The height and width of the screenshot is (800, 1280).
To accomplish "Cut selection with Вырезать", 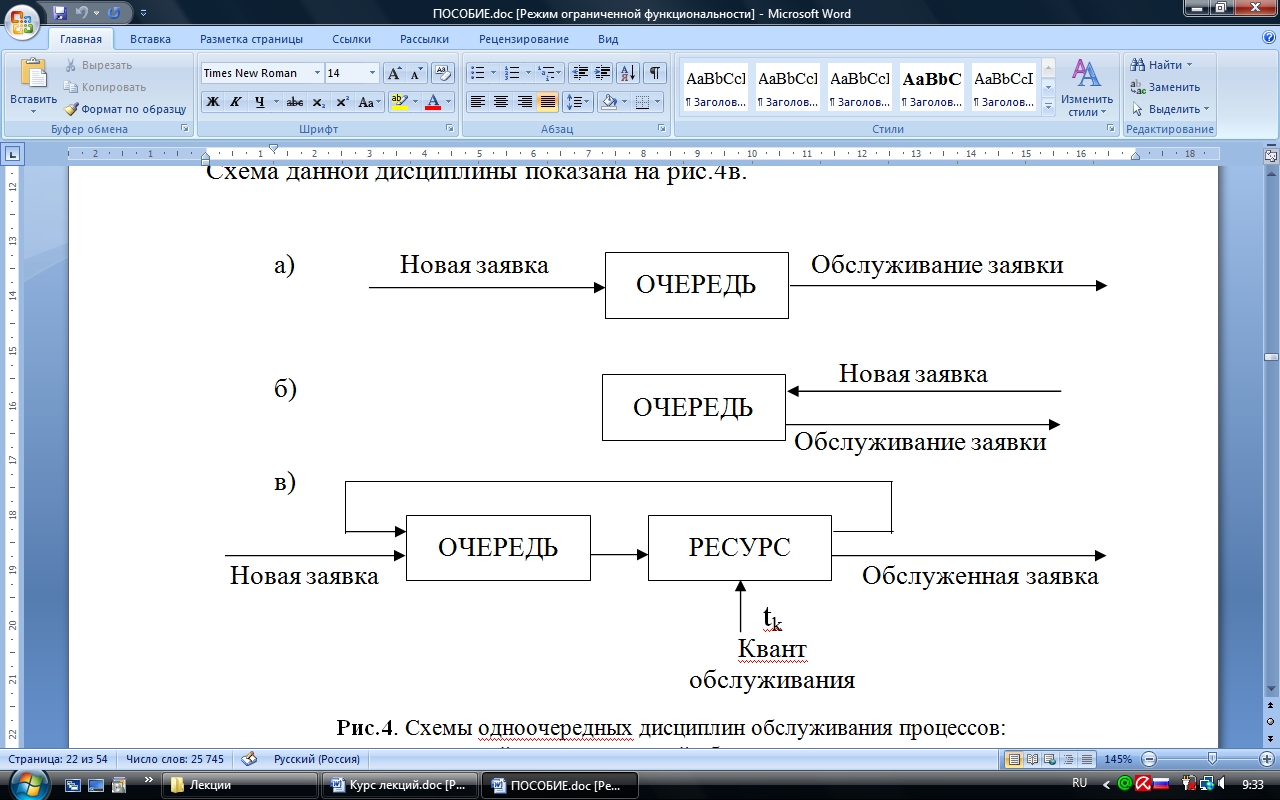I will click(98, 65).
